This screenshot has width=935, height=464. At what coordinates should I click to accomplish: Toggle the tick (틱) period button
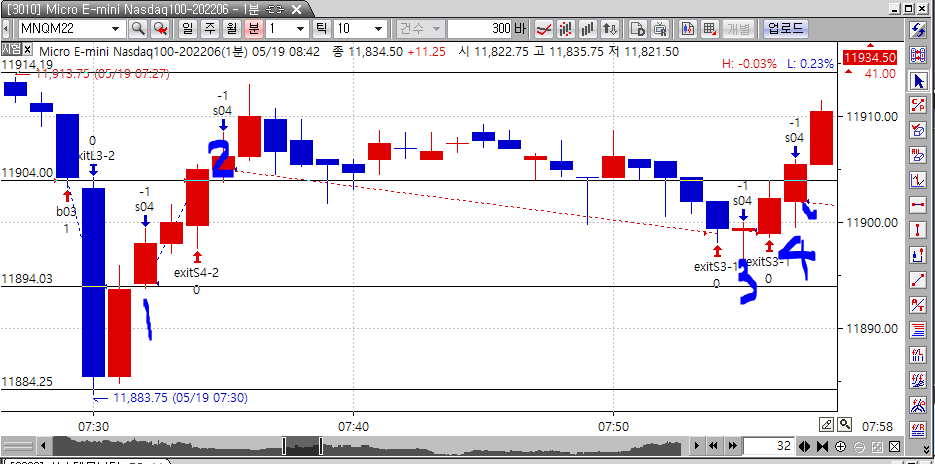pyautogui.click(x=320, y=28)
